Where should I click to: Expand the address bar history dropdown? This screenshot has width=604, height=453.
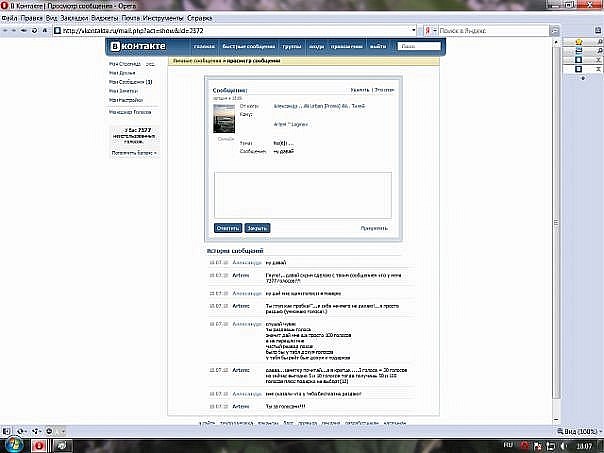click(x=414, y=30)
